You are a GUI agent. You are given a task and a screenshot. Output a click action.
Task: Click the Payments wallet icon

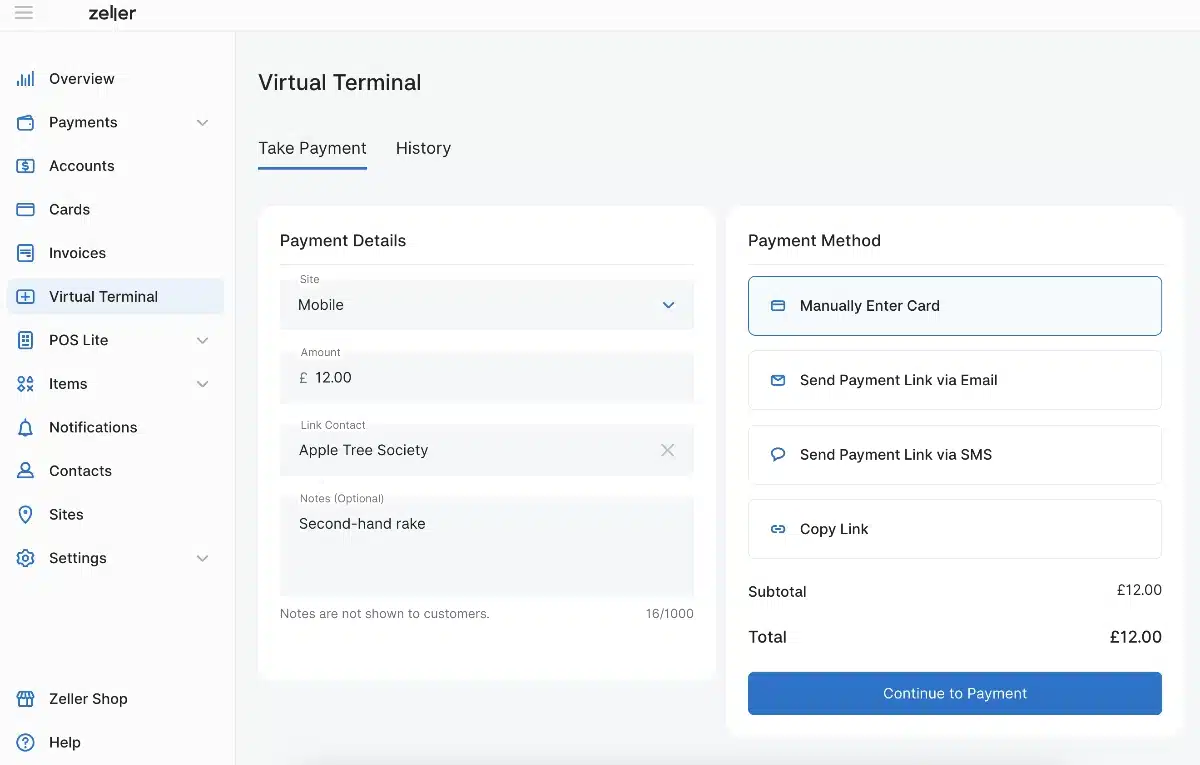(26, 122)
